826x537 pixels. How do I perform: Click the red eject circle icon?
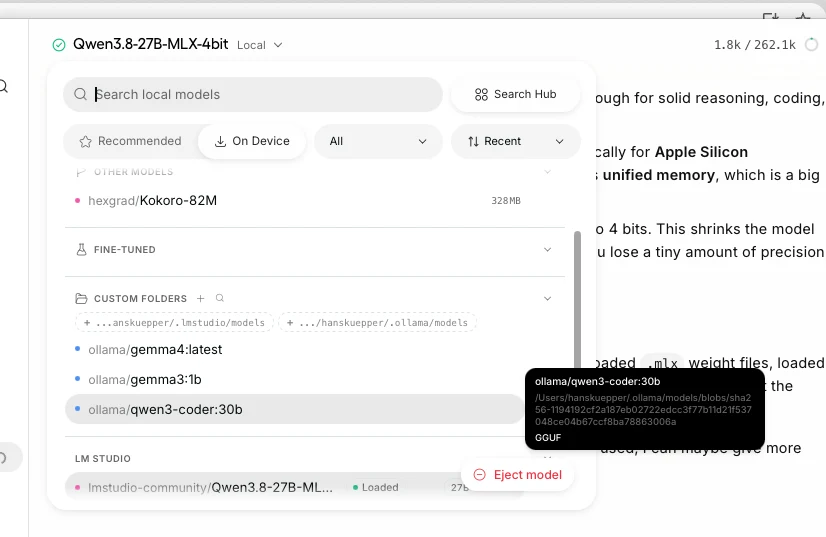click(479, 475)
